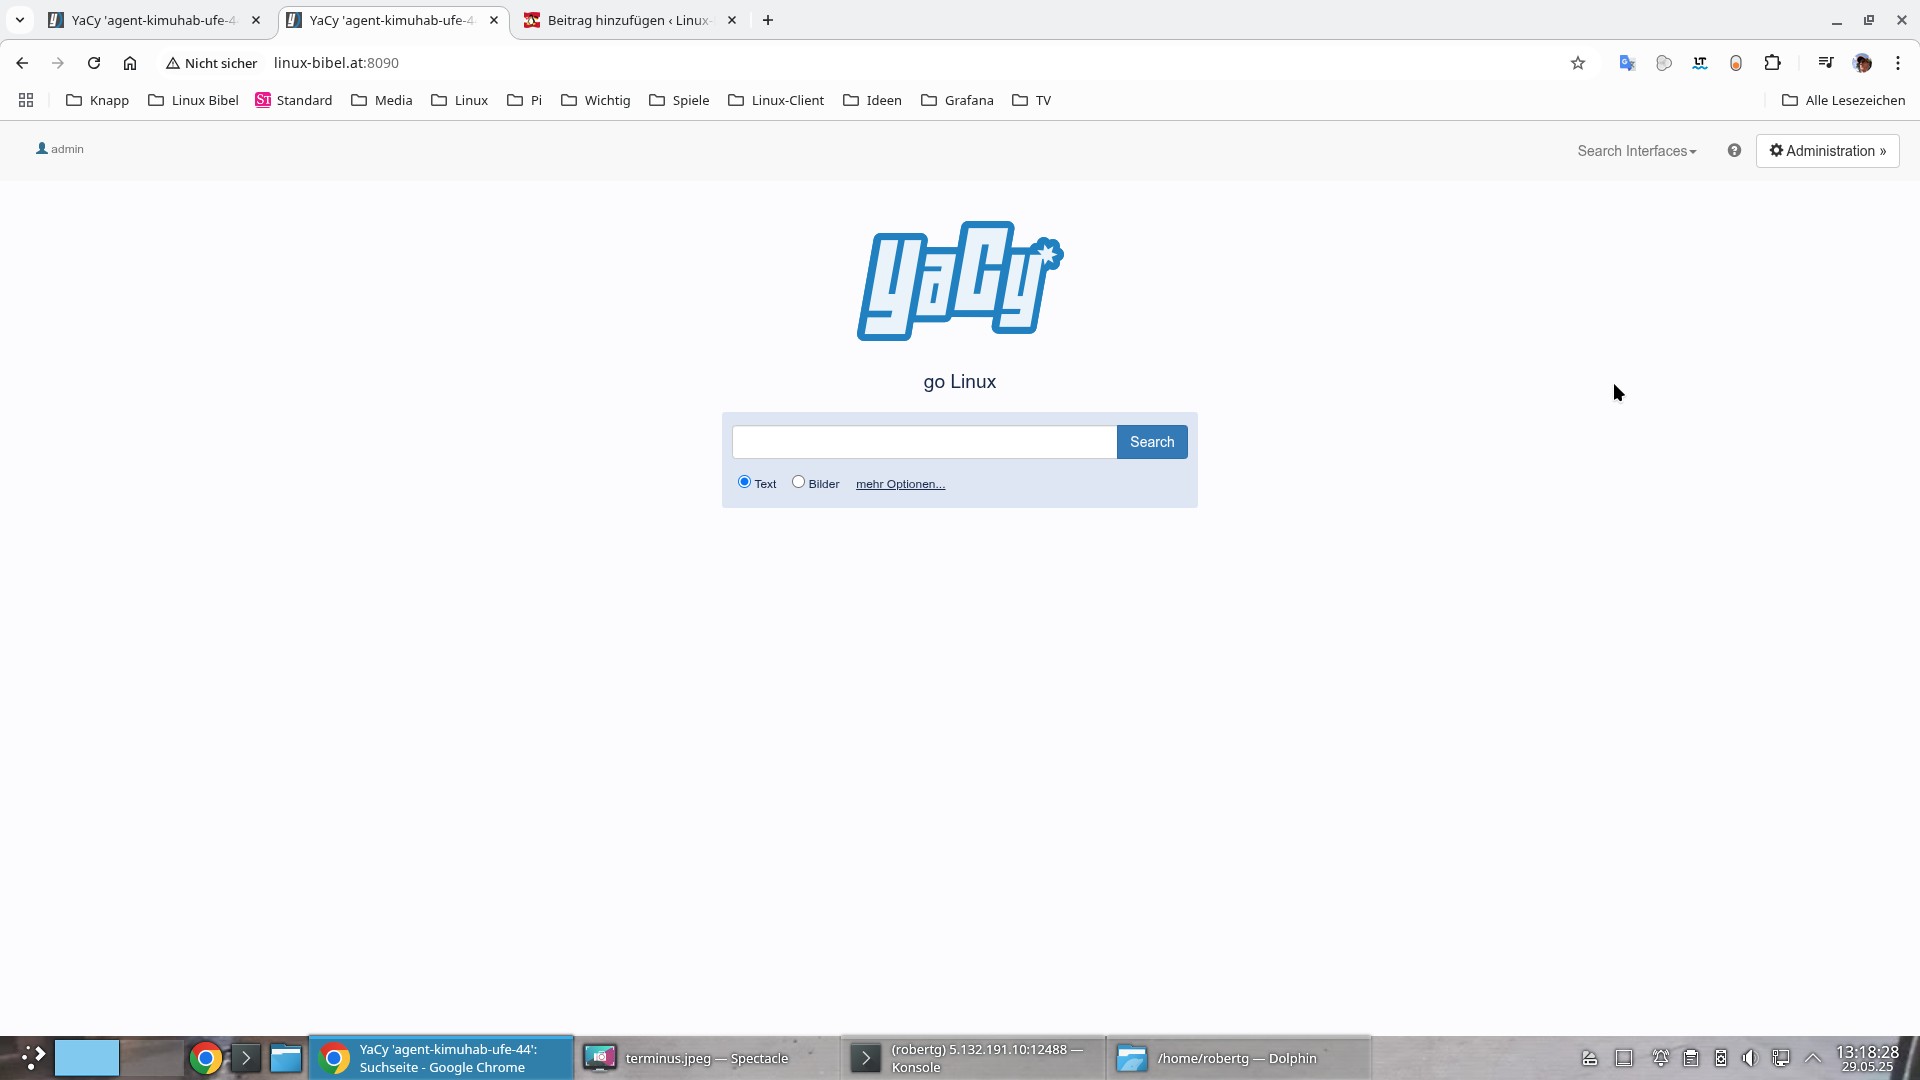Switch to terminus.jpeg Spectacle window

pyautogui.click(x=706, y=1058)
